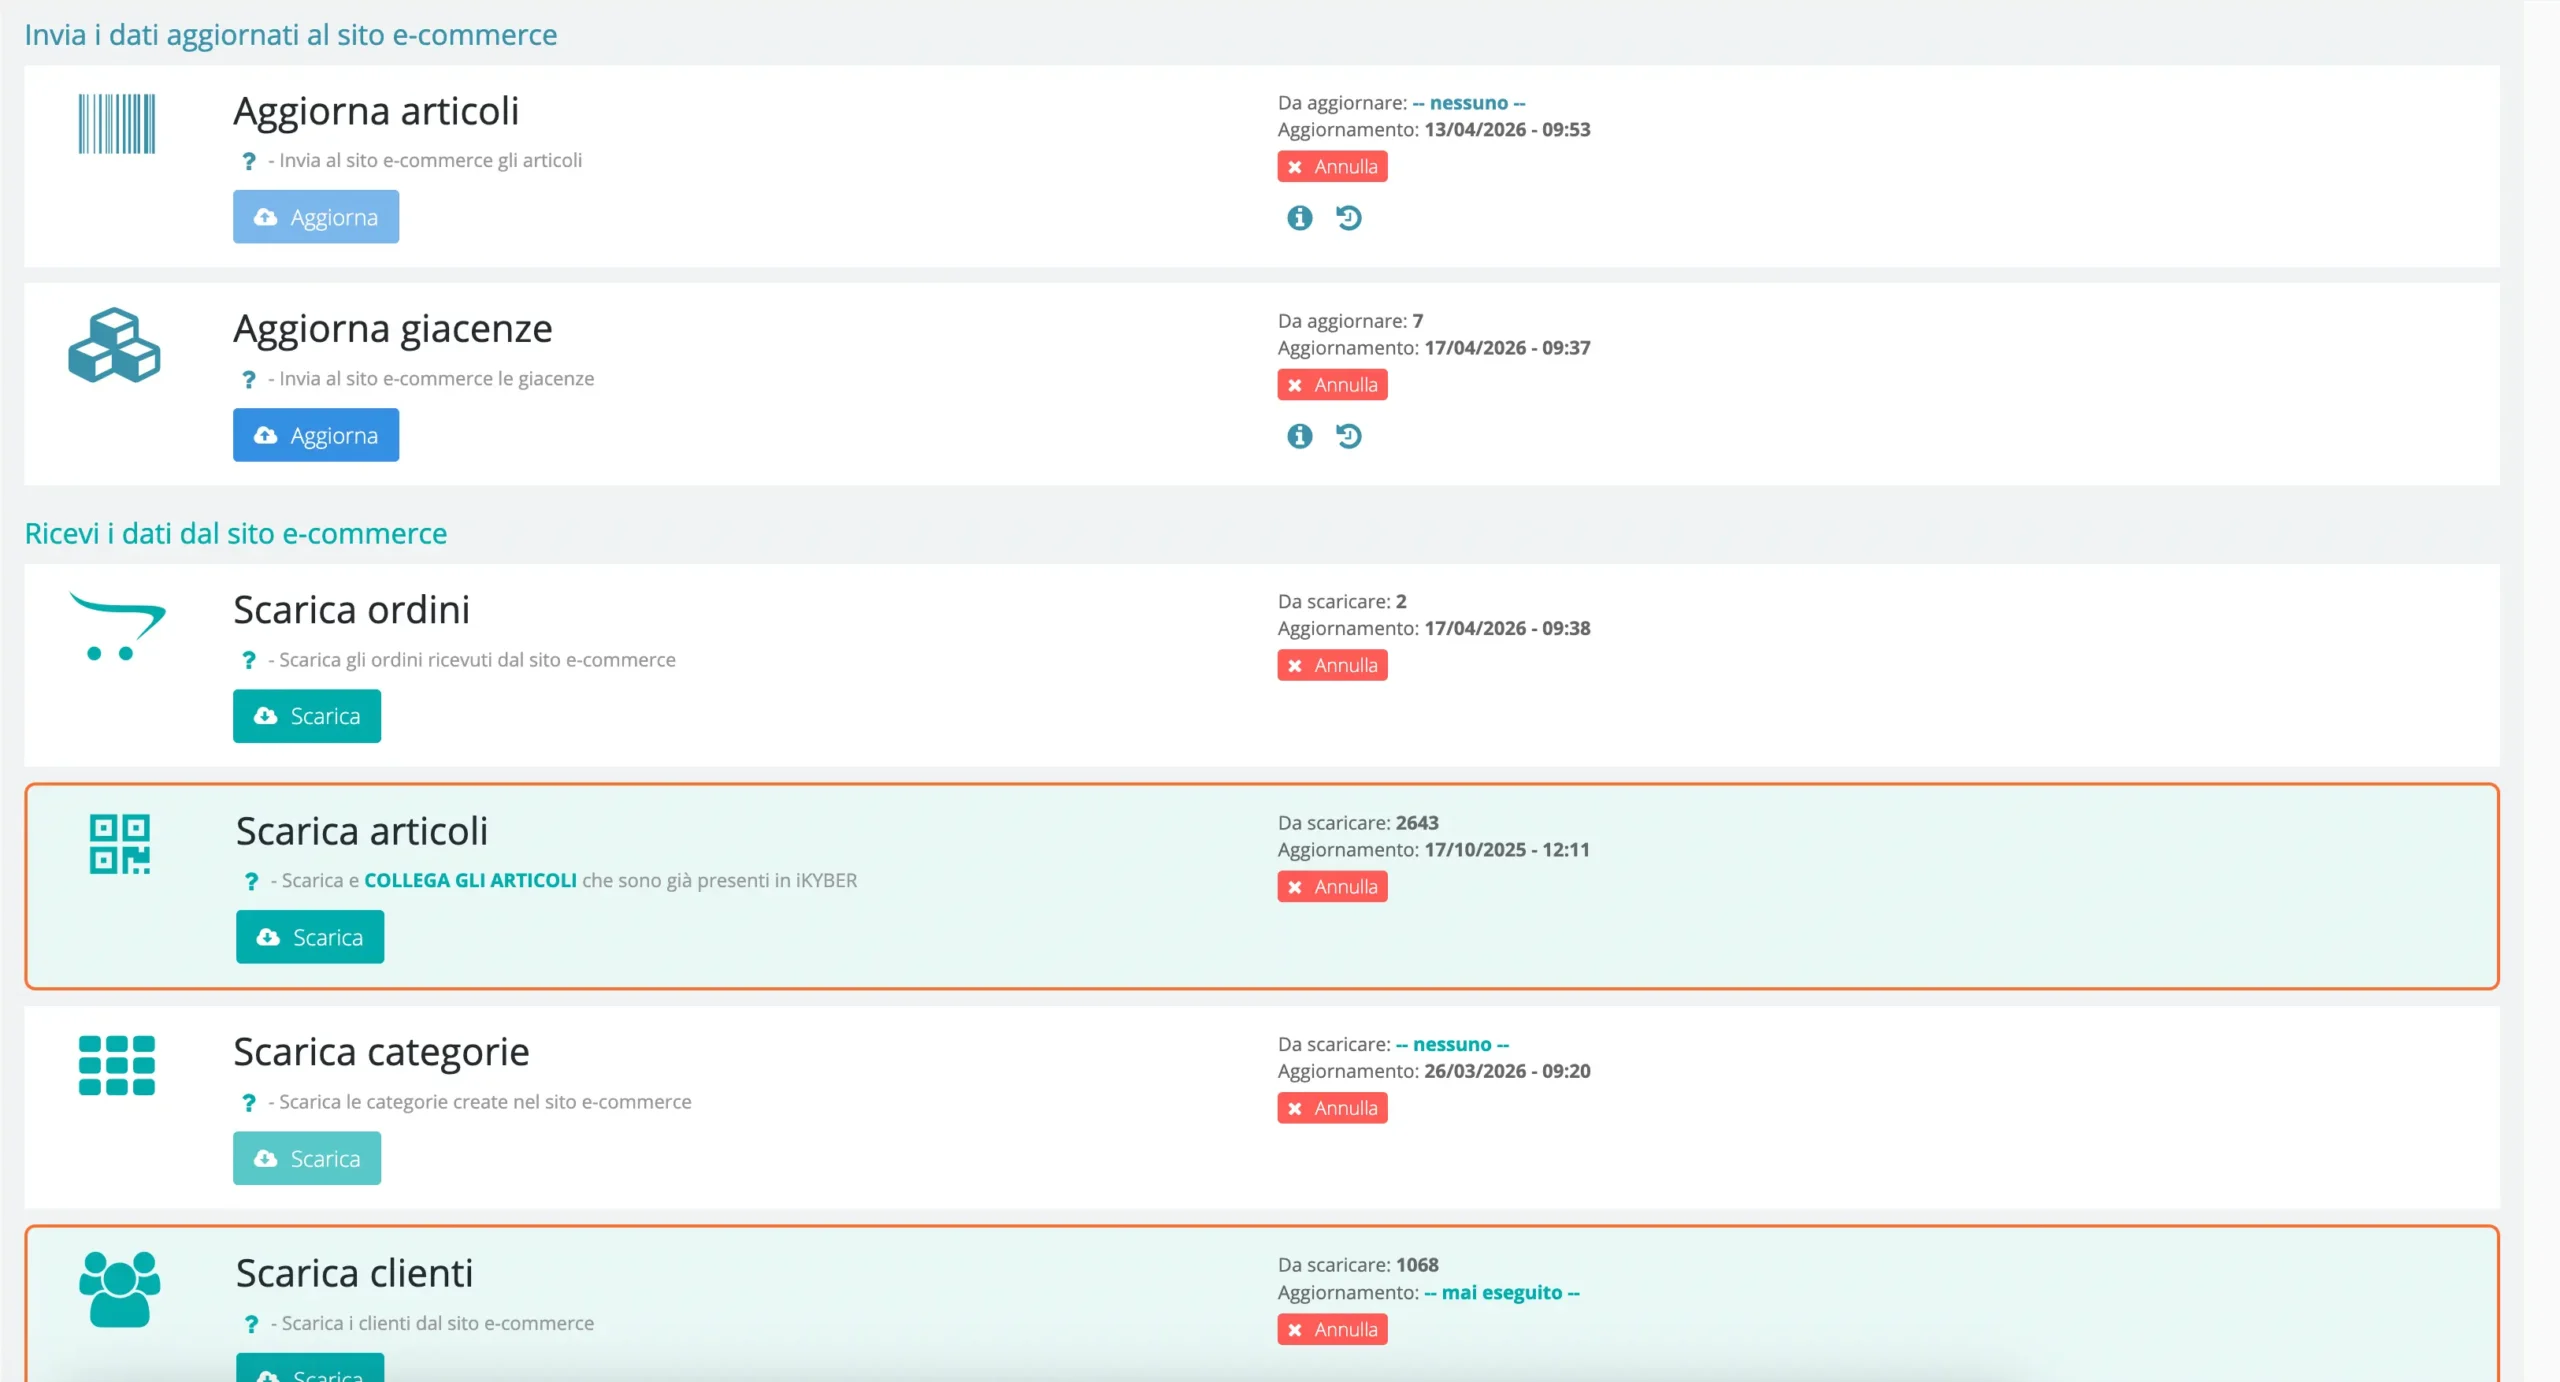The height and width of the screenshot is (1382, 2560).
Task: Click the 'Scarica articoli' title
Action: [x=362, y=831]
